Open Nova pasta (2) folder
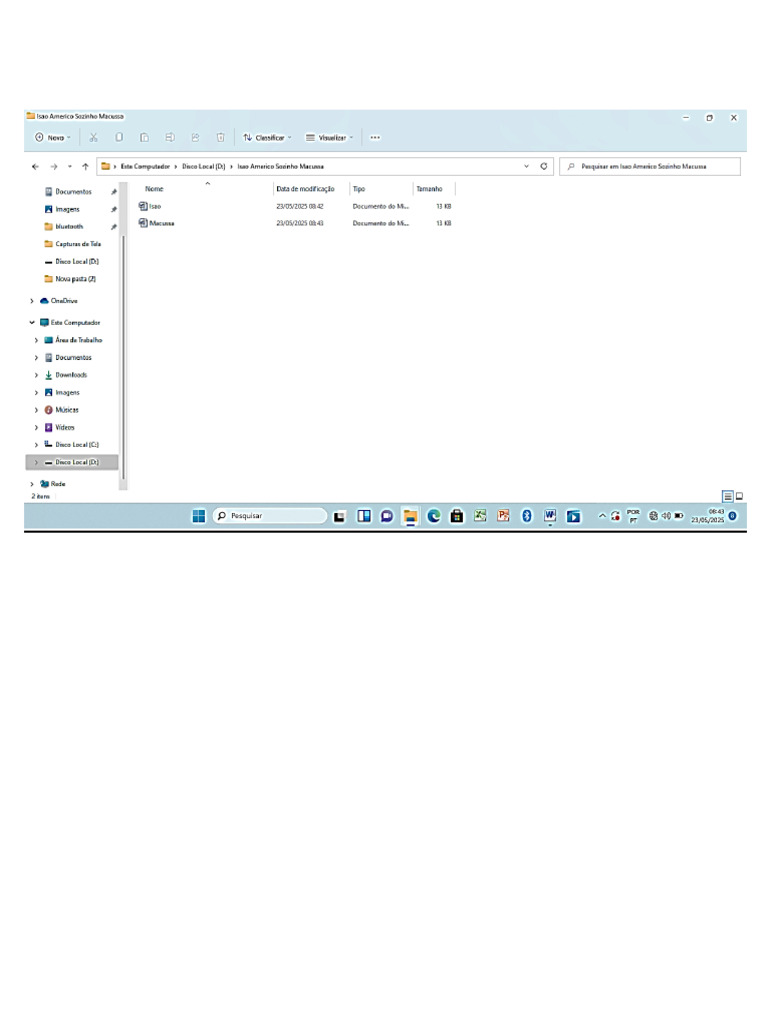Screen dimensions: 768x1024 [75, 279]
